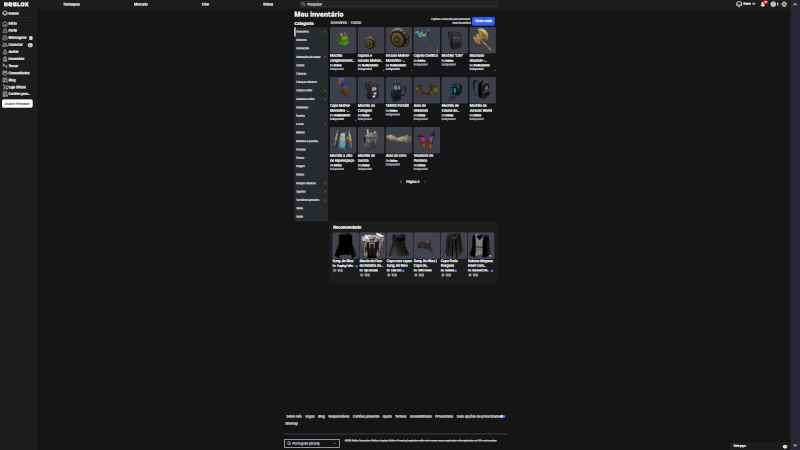Open Robux balance icon in header
This screenshot has width=800, height=450.
click(x=773, y=4)
